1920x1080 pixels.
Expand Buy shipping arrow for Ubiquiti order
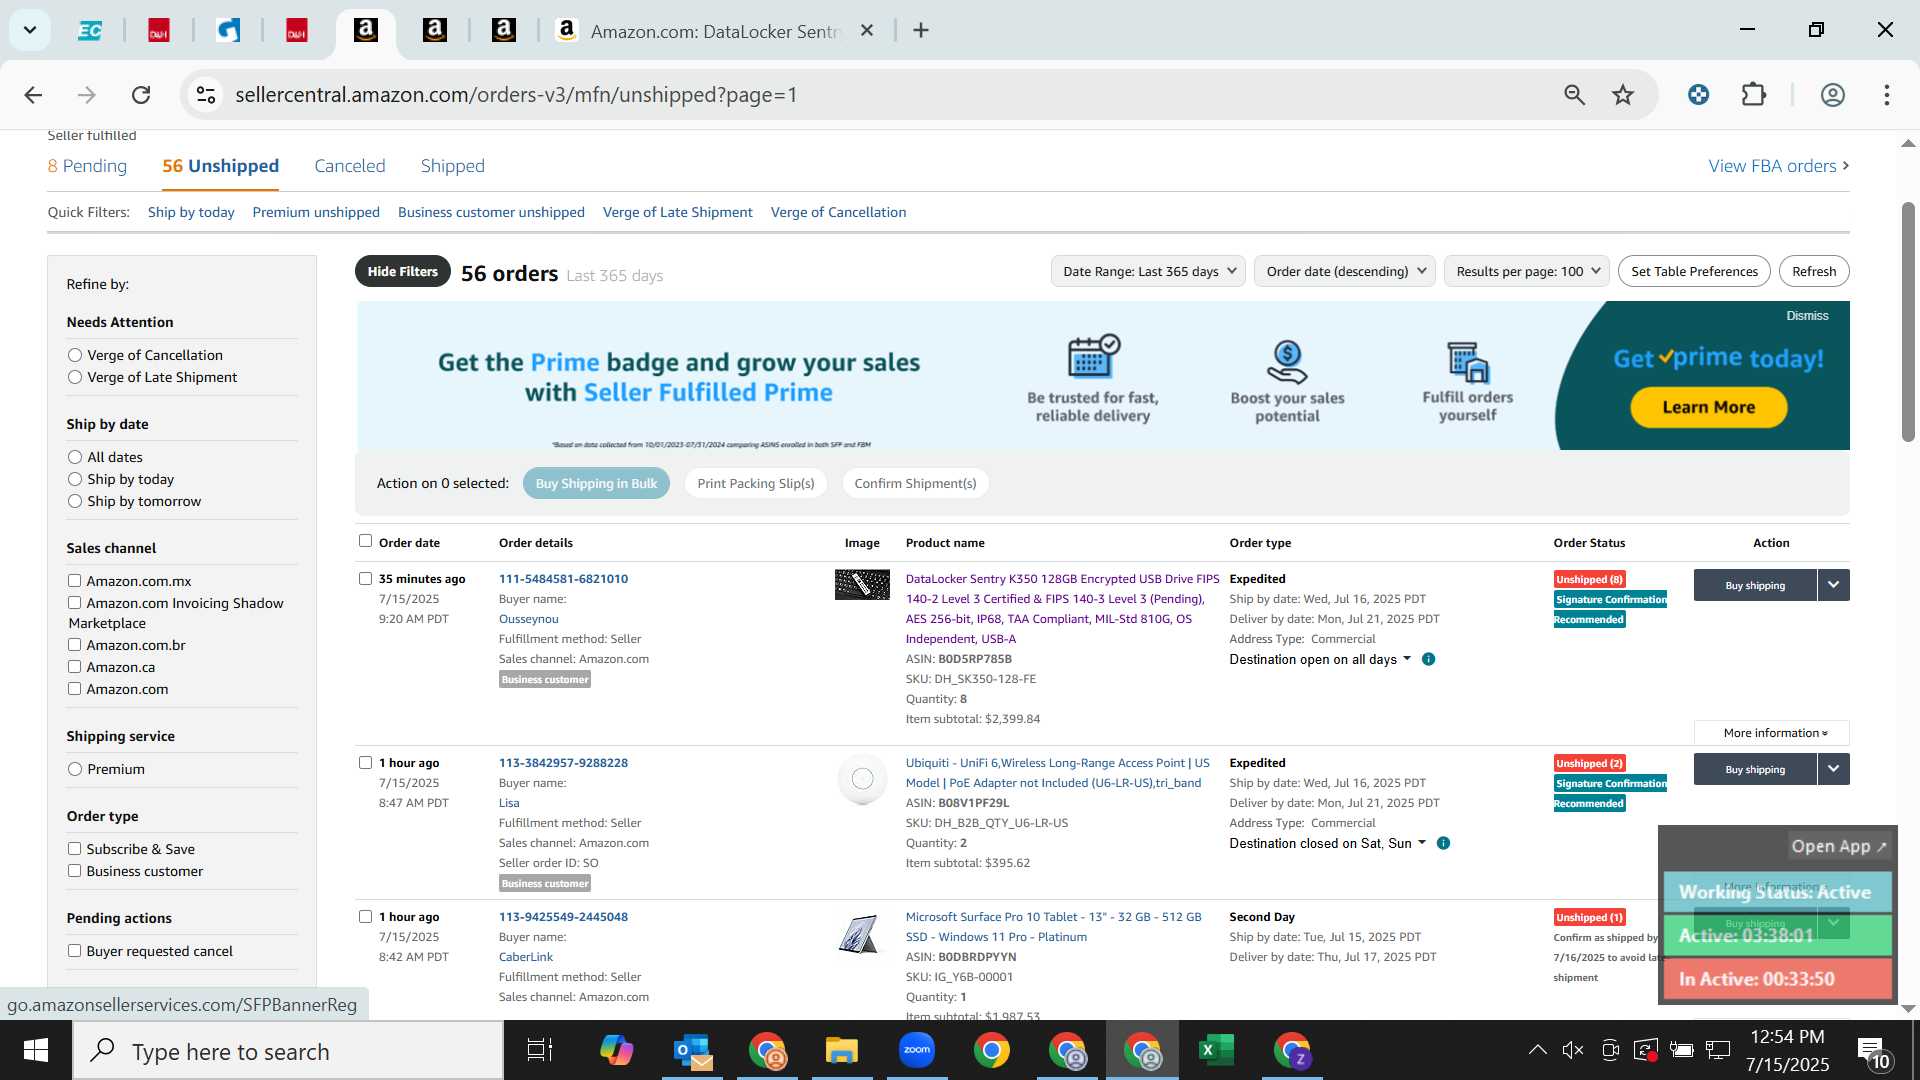(x=1834, y=769)
